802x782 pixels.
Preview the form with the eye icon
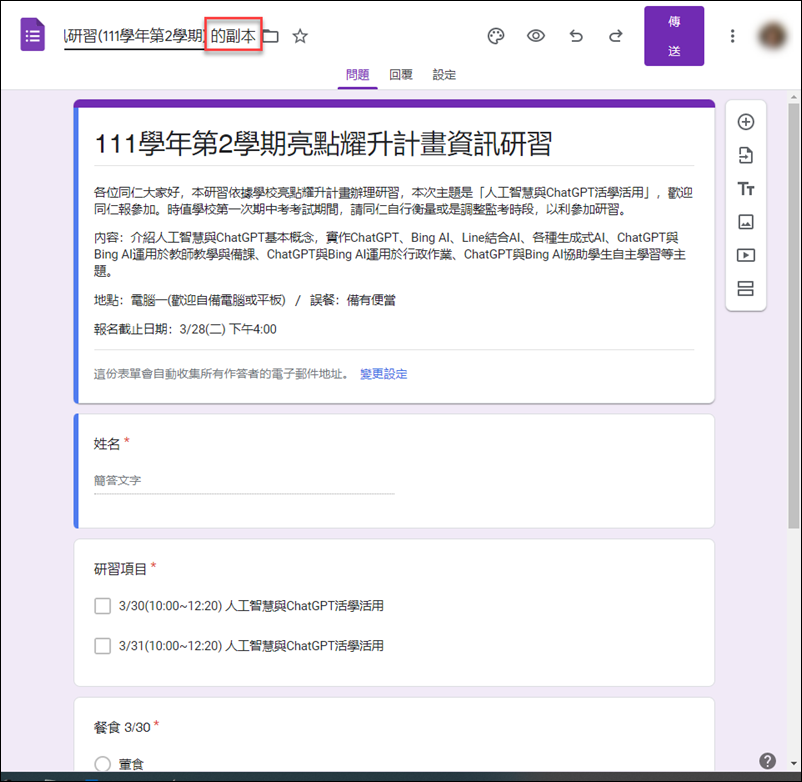pyautogui.click(x=536, y=35)
